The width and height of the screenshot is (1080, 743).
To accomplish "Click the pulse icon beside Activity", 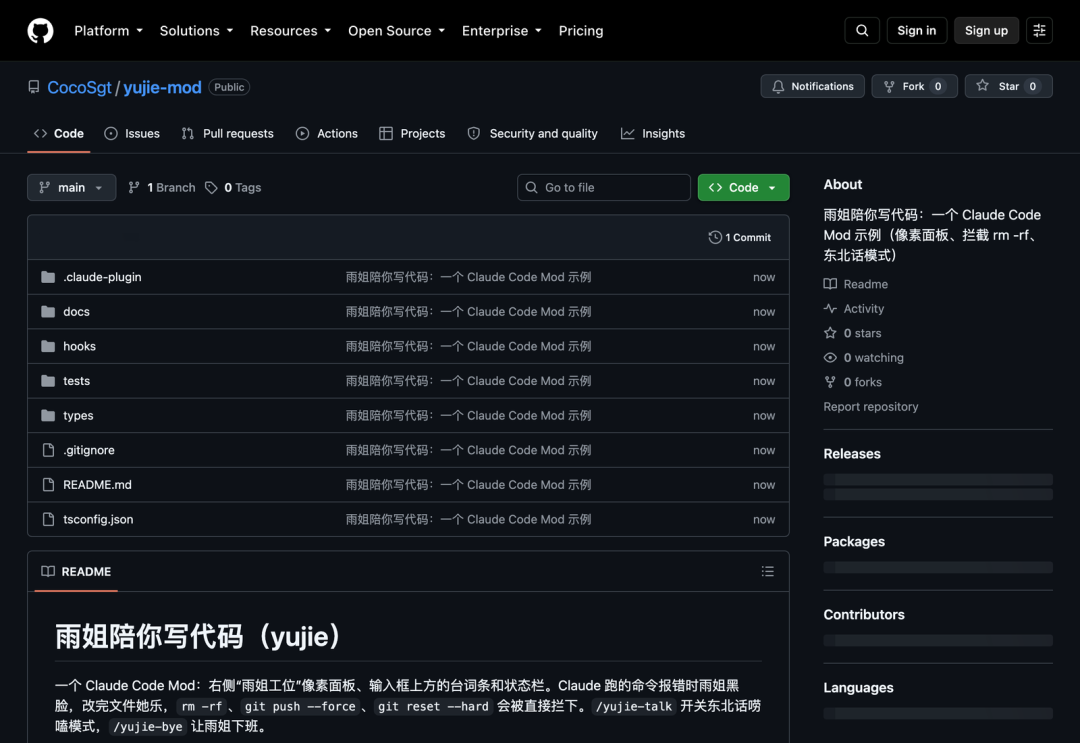I will point(830,308).
